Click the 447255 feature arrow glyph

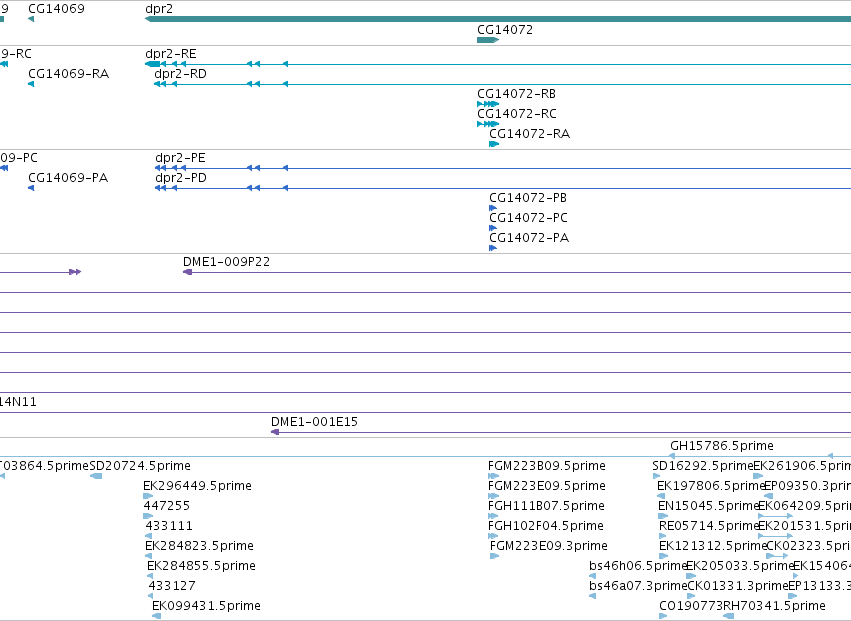[148, 517]
